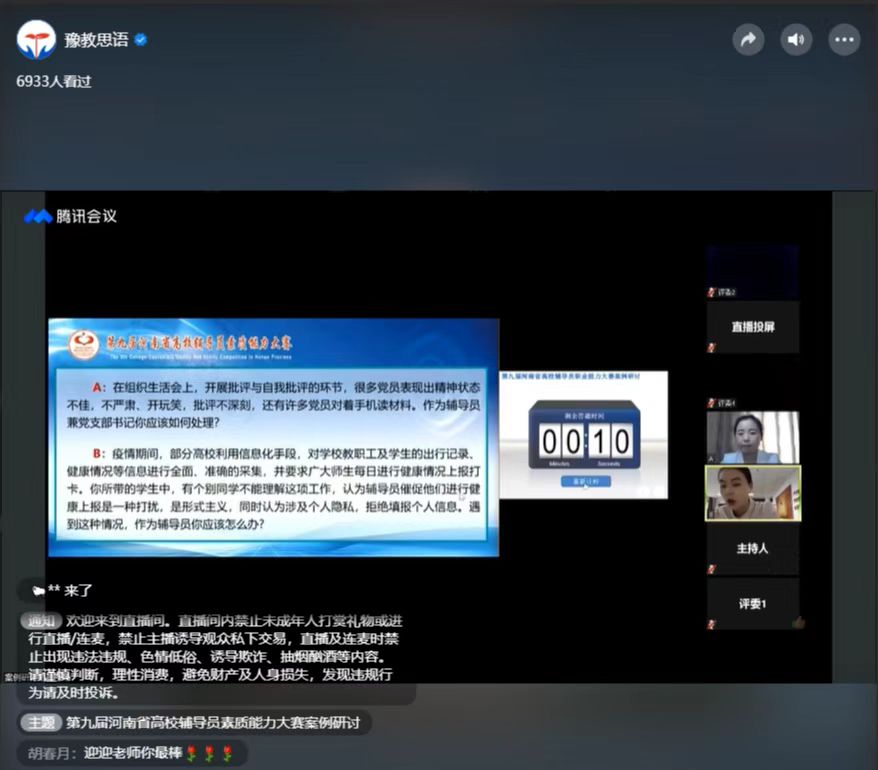Open the 豫教思语 channel avatar
The width and height of the screenshot is (878, 770).
pos(36,40)
